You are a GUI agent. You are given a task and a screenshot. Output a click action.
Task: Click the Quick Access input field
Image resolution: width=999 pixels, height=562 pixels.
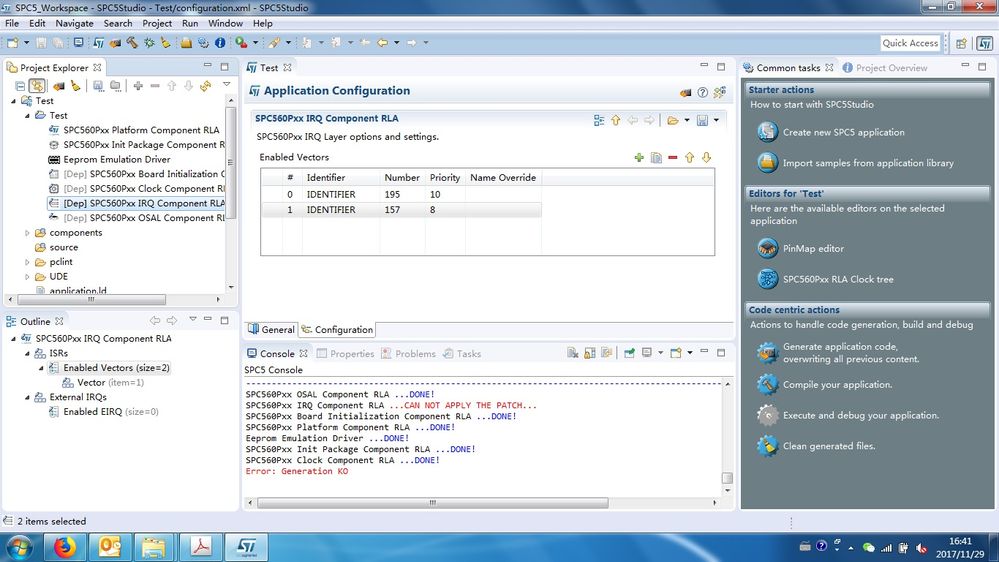910,43
